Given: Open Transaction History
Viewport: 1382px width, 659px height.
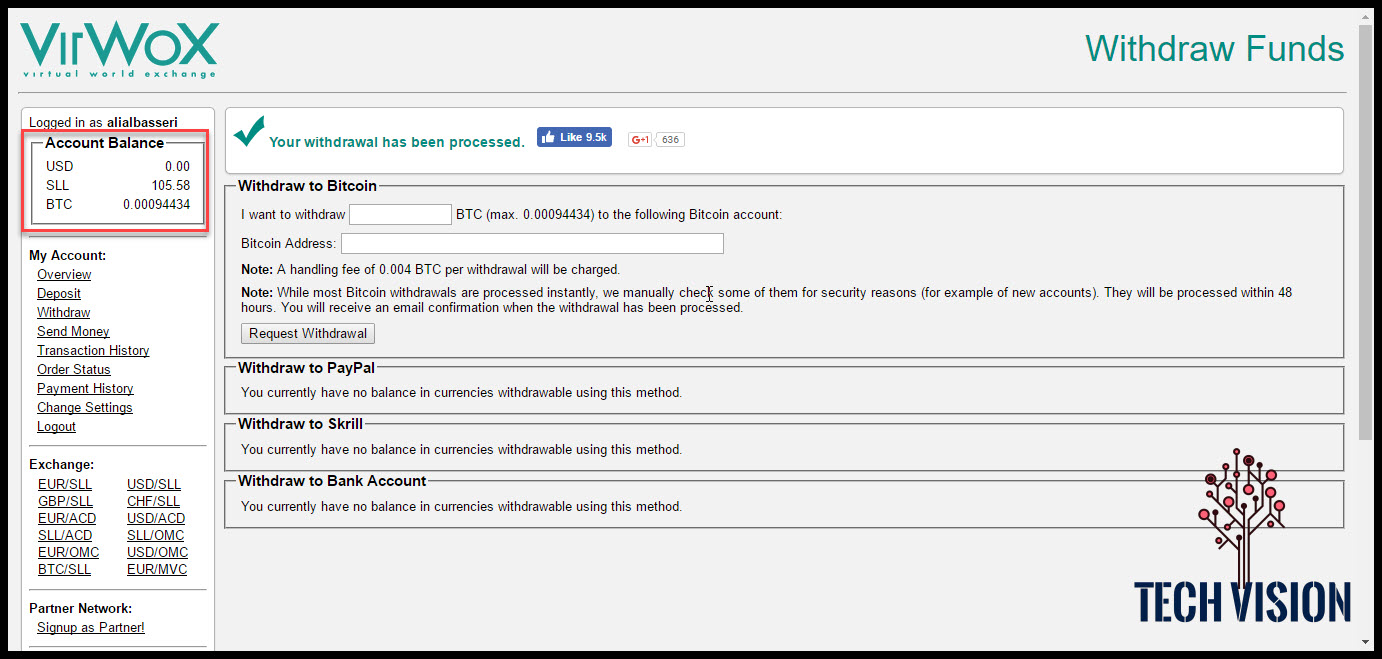Looking at the screenshot, I should 93,350.
